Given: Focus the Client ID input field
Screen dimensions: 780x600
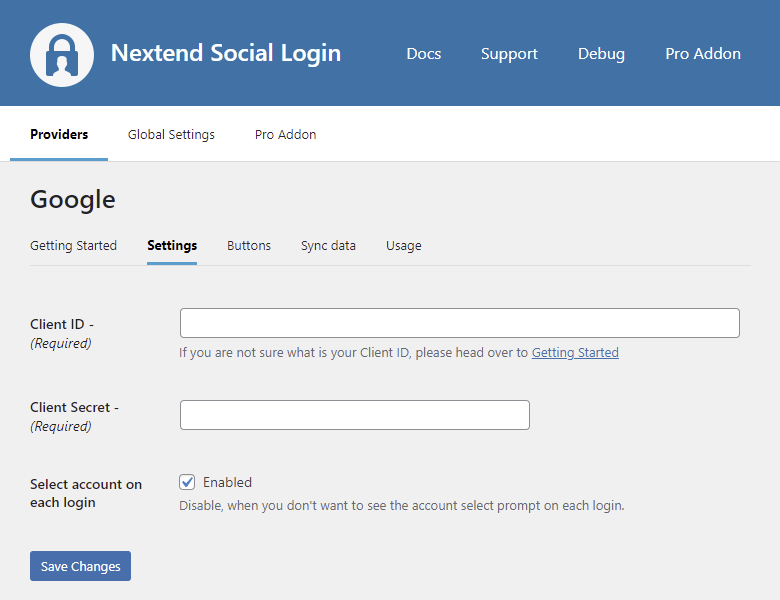Looking at the screenshot, I should click(459, 323).
